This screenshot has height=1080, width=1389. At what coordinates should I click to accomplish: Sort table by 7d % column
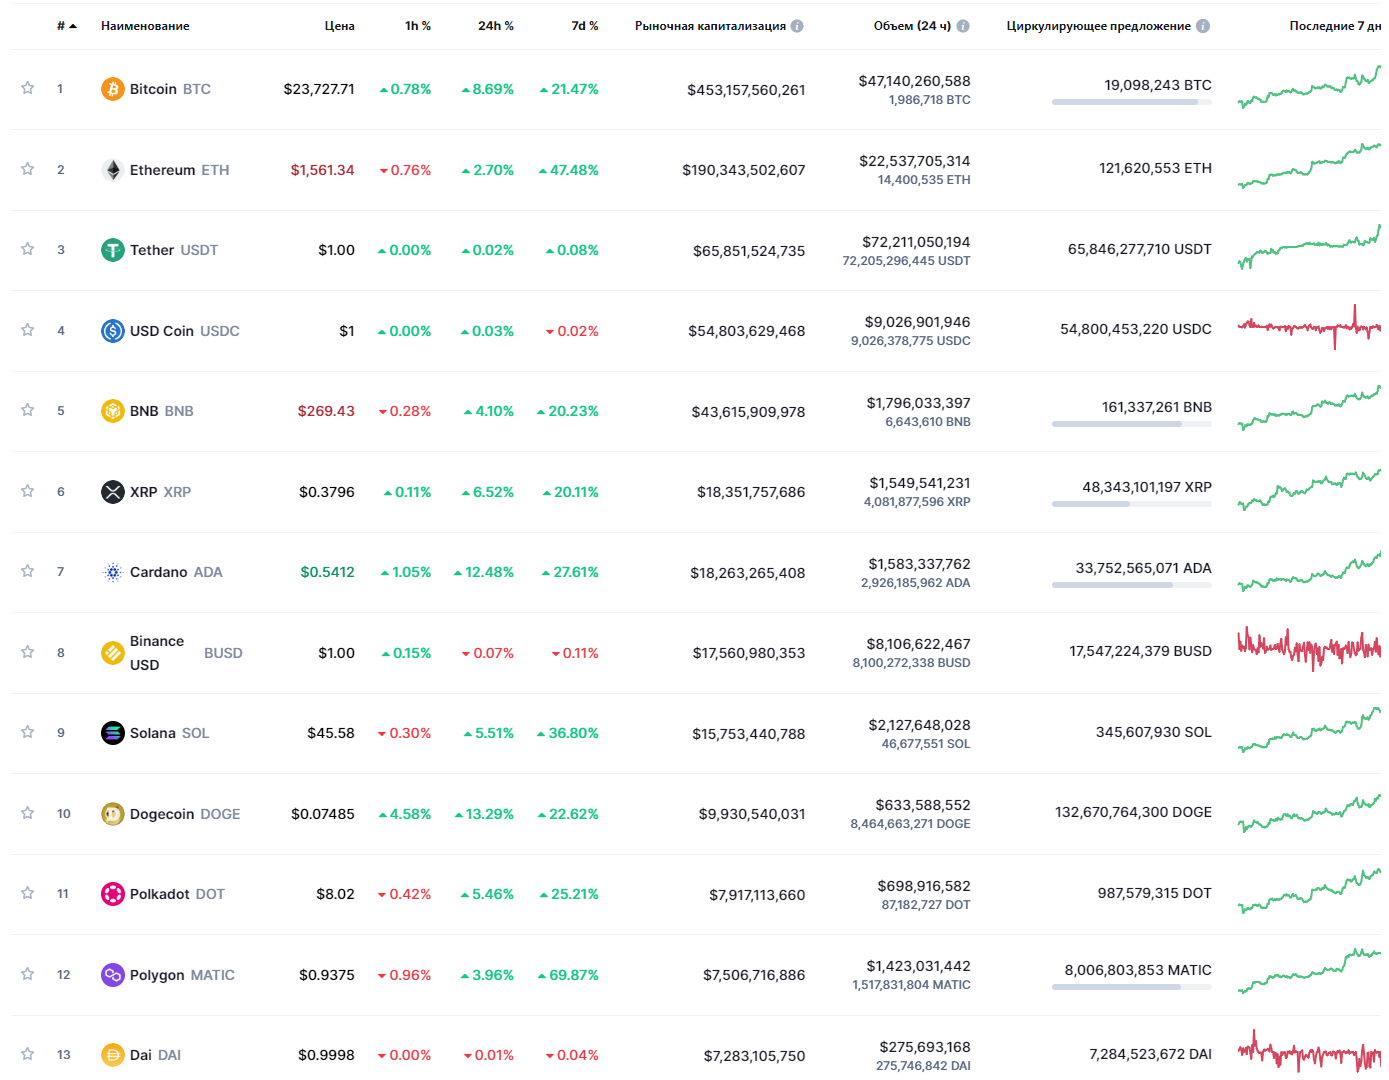click(x=584, y=26)
